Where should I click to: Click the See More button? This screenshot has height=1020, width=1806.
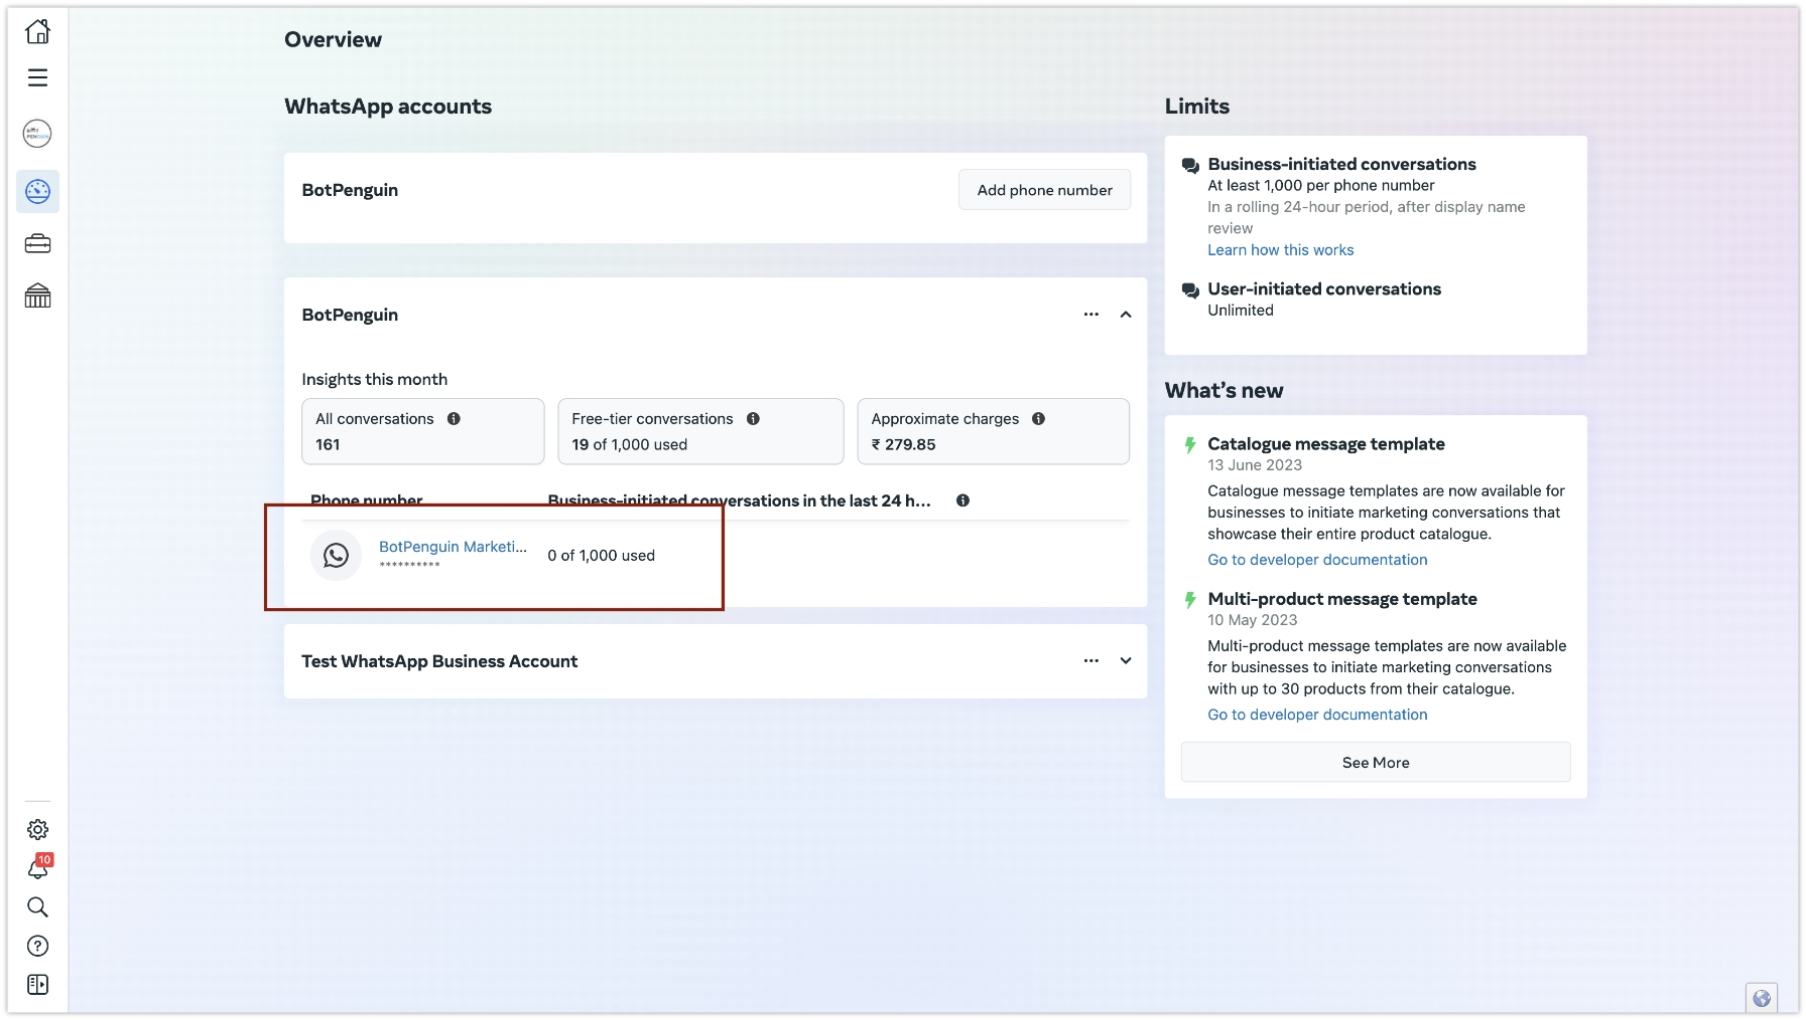[1376, 763]
